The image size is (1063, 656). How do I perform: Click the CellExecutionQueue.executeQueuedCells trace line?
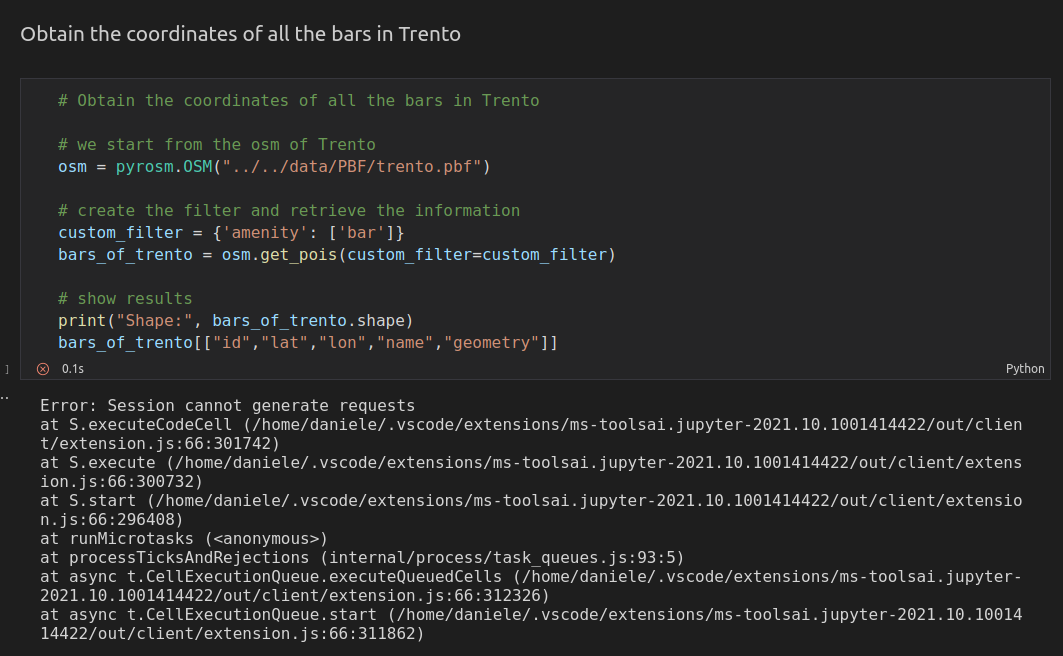coord(531,586)
